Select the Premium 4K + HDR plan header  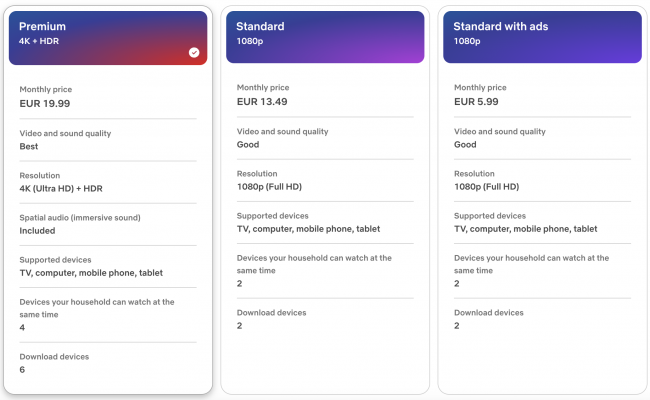[108, 38]
